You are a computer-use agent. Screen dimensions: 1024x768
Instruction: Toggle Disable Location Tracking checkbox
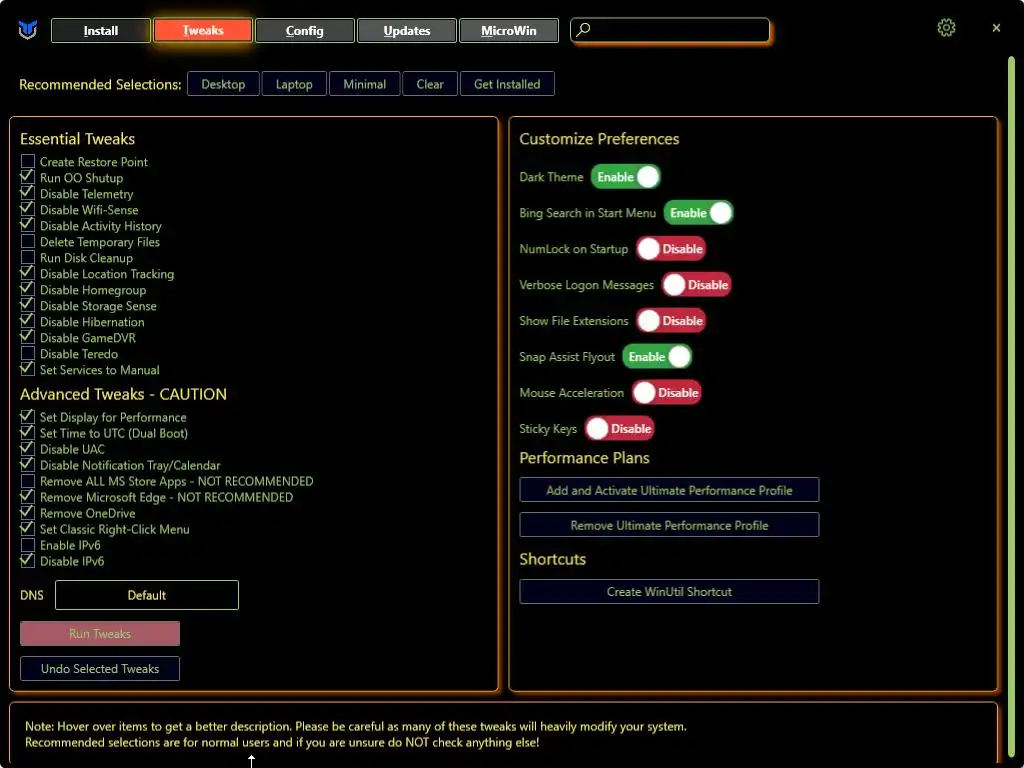click(x=27, y=274)
